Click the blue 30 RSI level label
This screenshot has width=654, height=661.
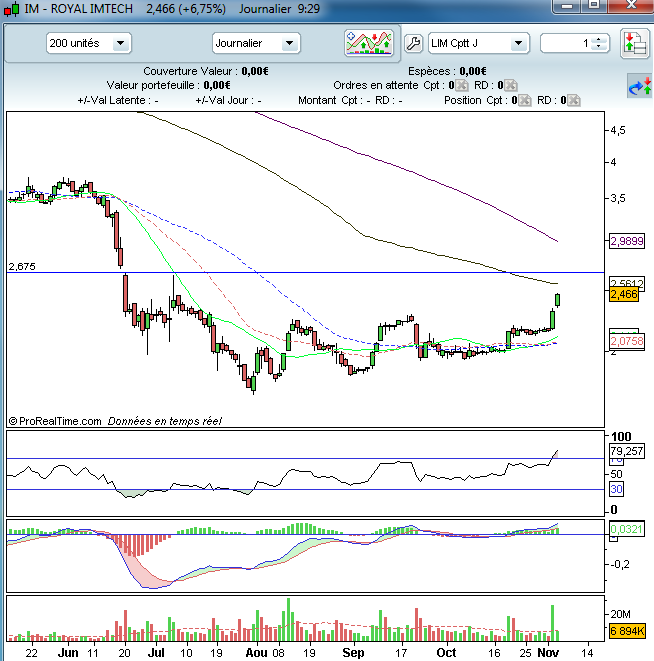point(616,489)
